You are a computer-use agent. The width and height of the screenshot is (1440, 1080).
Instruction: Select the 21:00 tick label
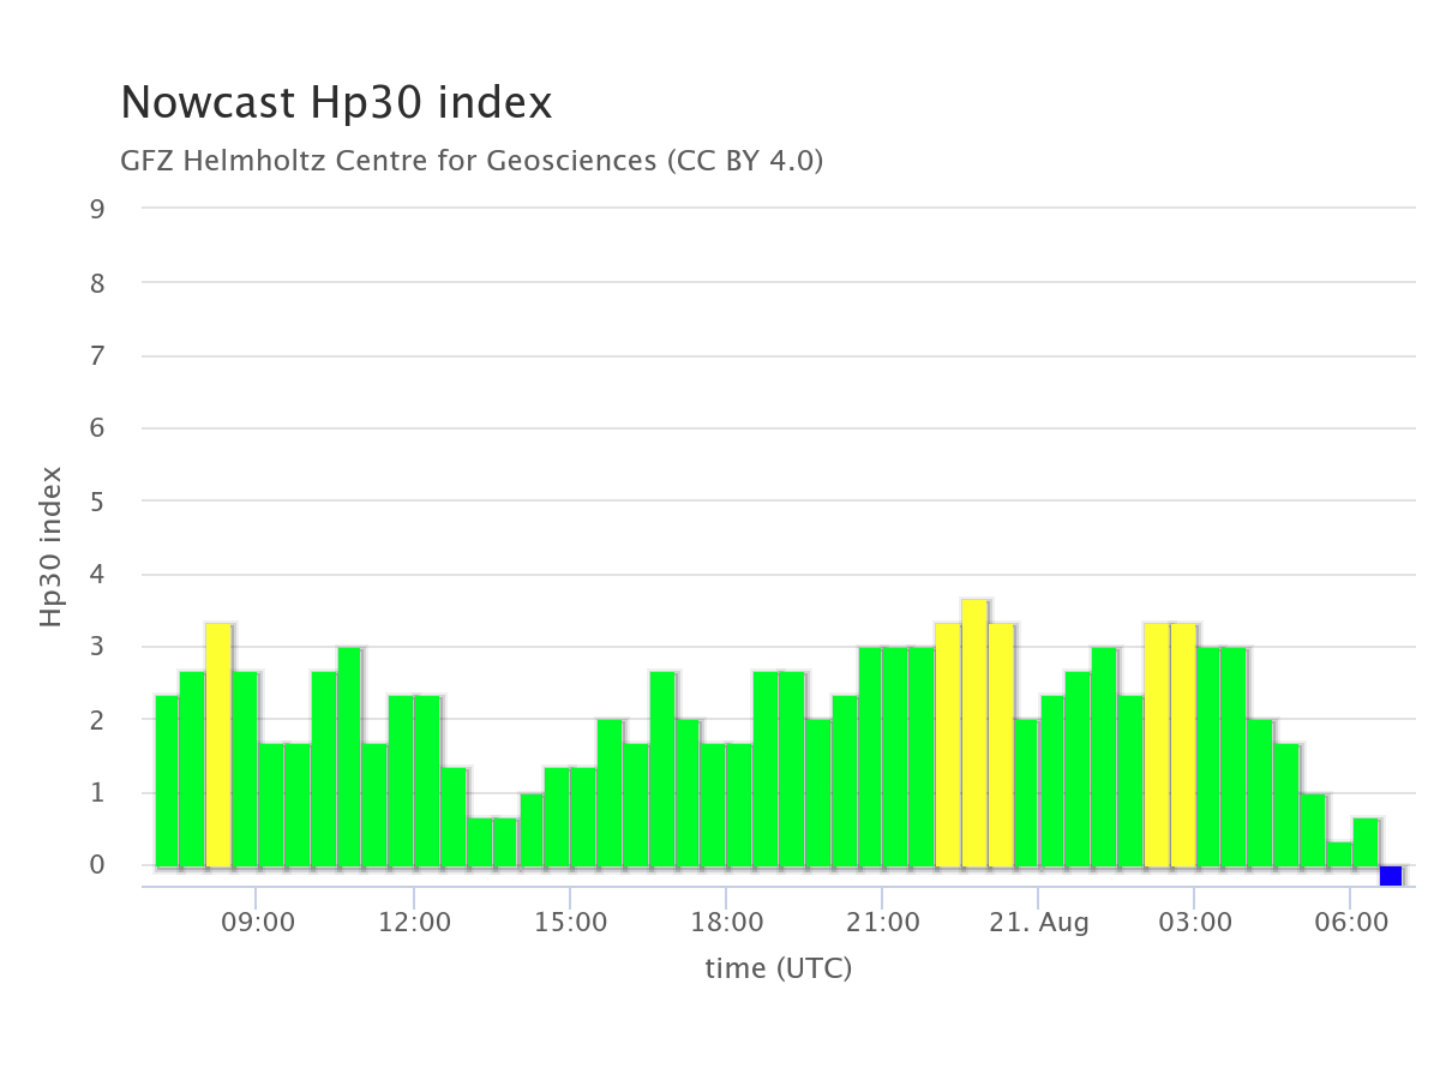(x=882, y=922)
